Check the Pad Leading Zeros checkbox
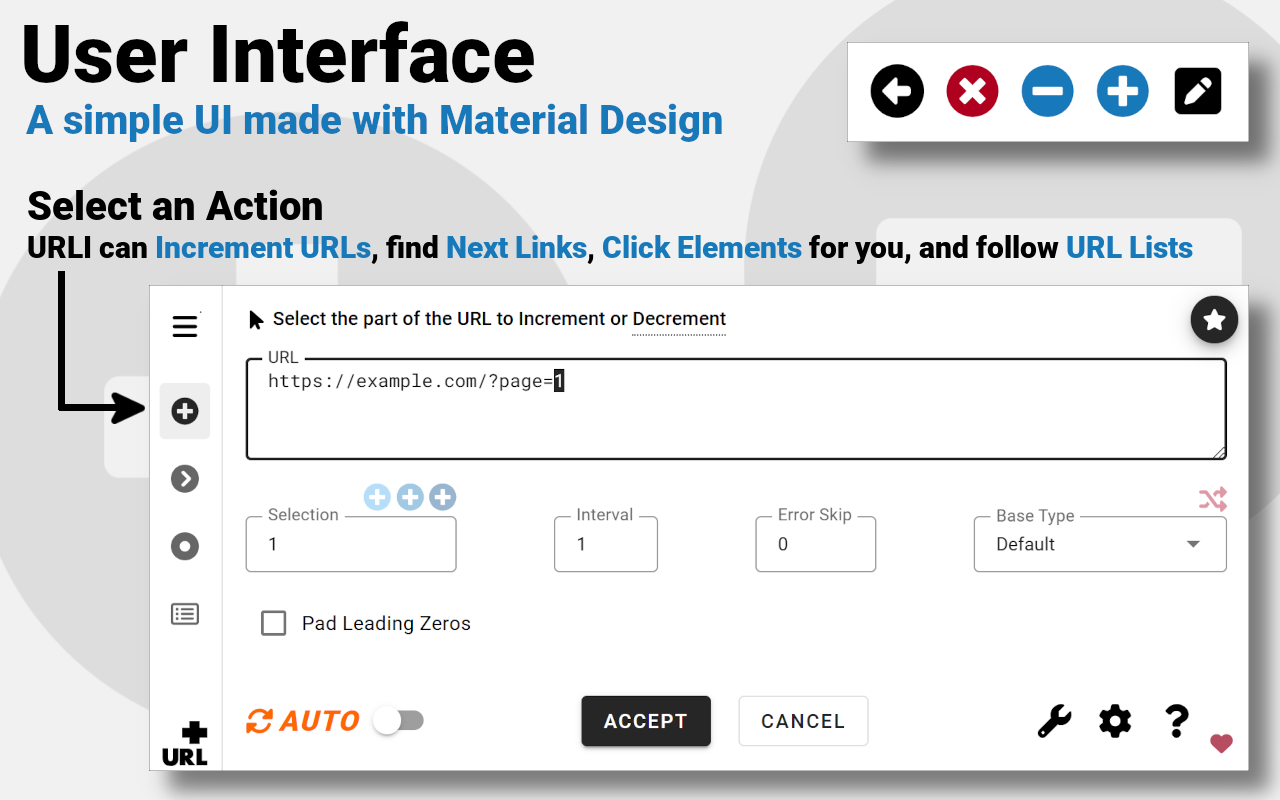This screenshot has width=1280, height=800. pos(274,623)
